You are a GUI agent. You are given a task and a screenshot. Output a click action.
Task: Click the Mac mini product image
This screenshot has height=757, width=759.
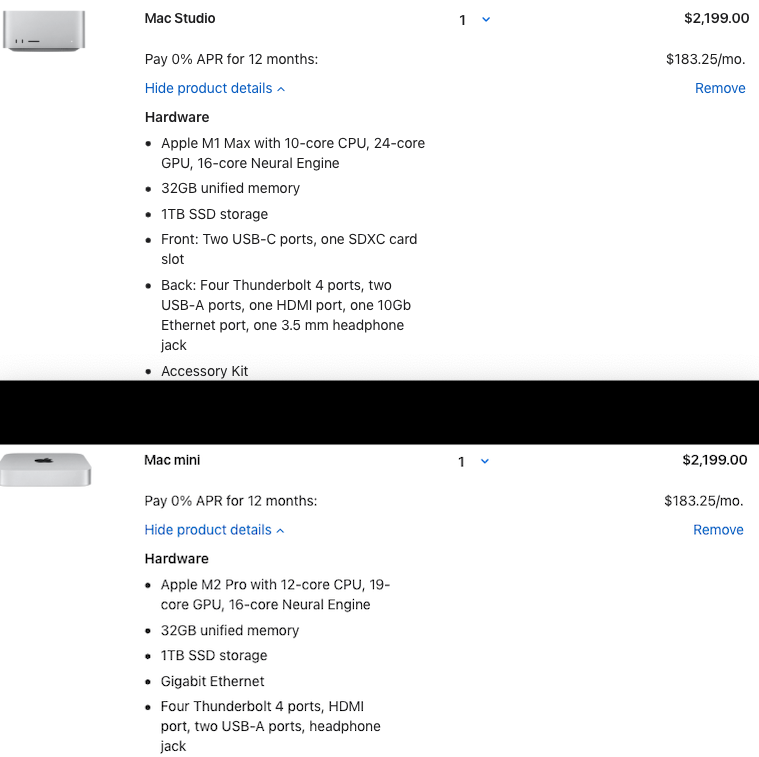click(46, 470)
